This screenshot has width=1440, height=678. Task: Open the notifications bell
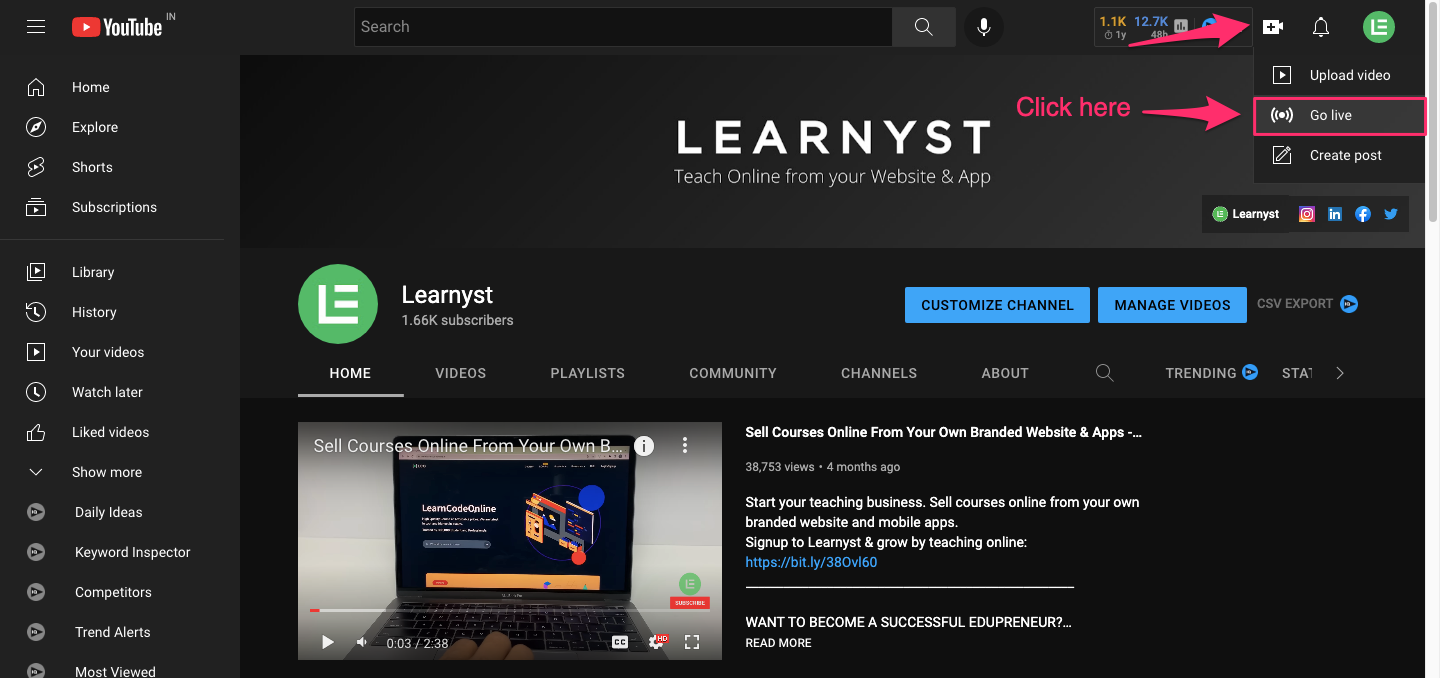pos(1321,27)
